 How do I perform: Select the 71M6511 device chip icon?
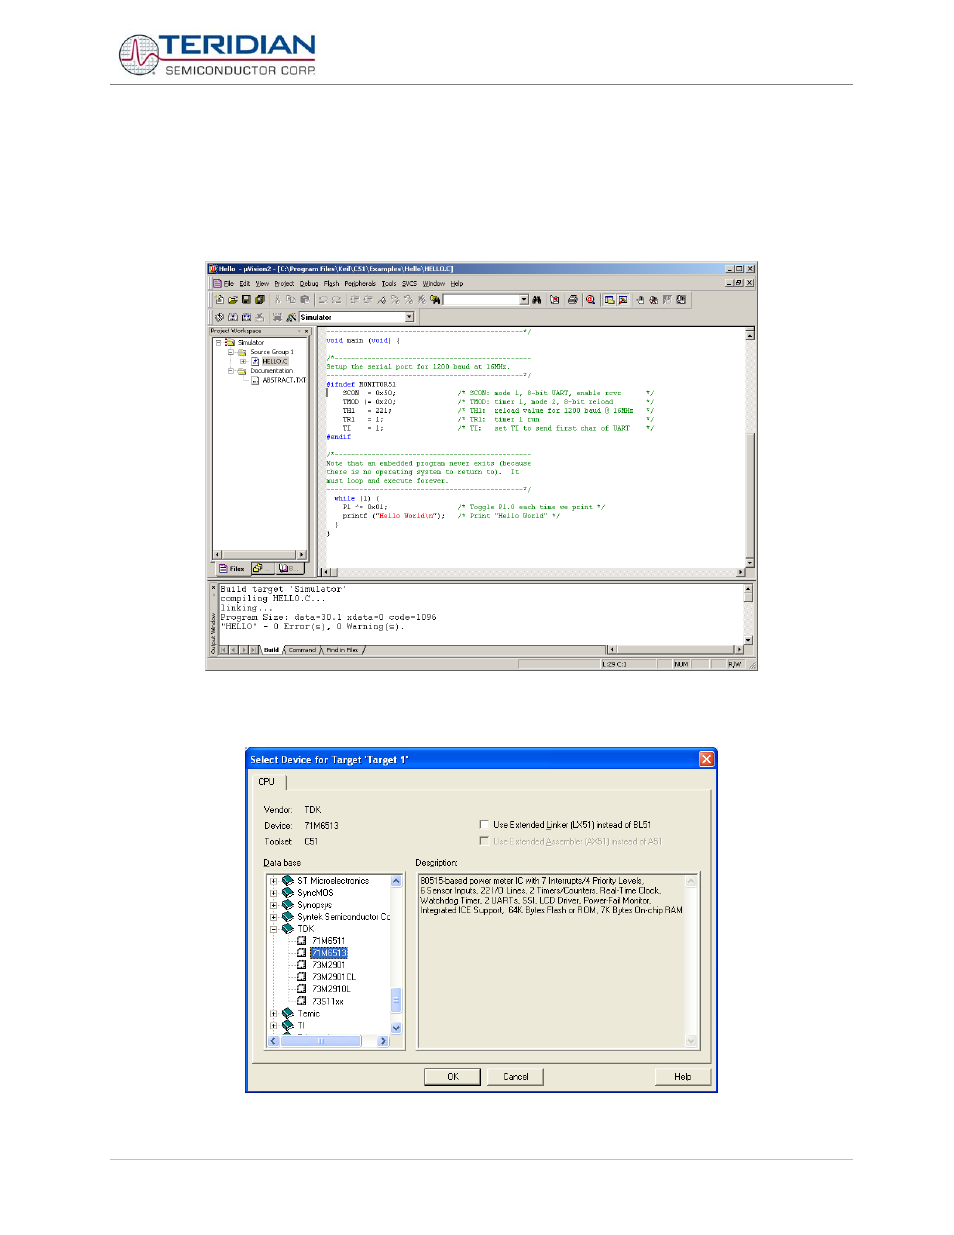click(302, 941)
